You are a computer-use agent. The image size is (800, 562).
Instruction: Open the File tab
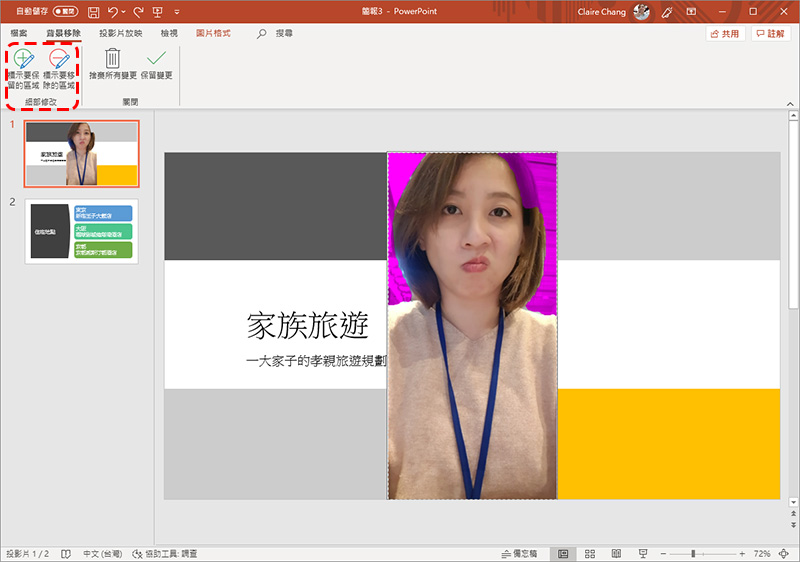coord(19,33)
